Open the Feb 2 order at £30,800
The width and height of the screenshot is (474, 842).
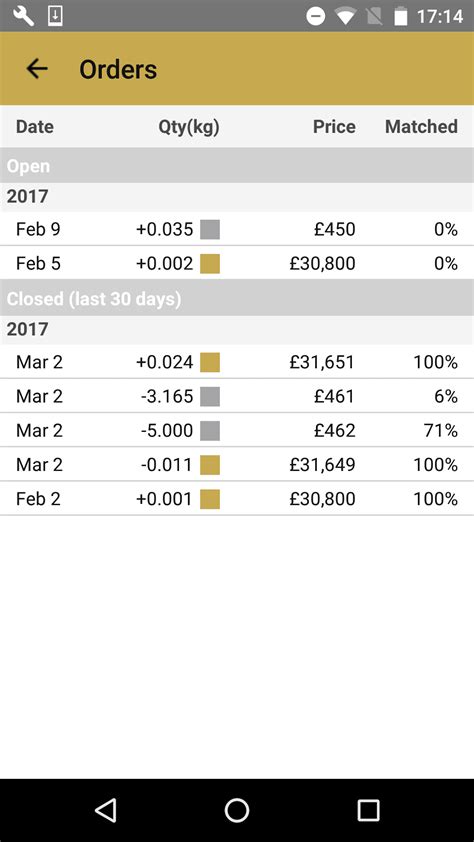click(x=237, y=499)
